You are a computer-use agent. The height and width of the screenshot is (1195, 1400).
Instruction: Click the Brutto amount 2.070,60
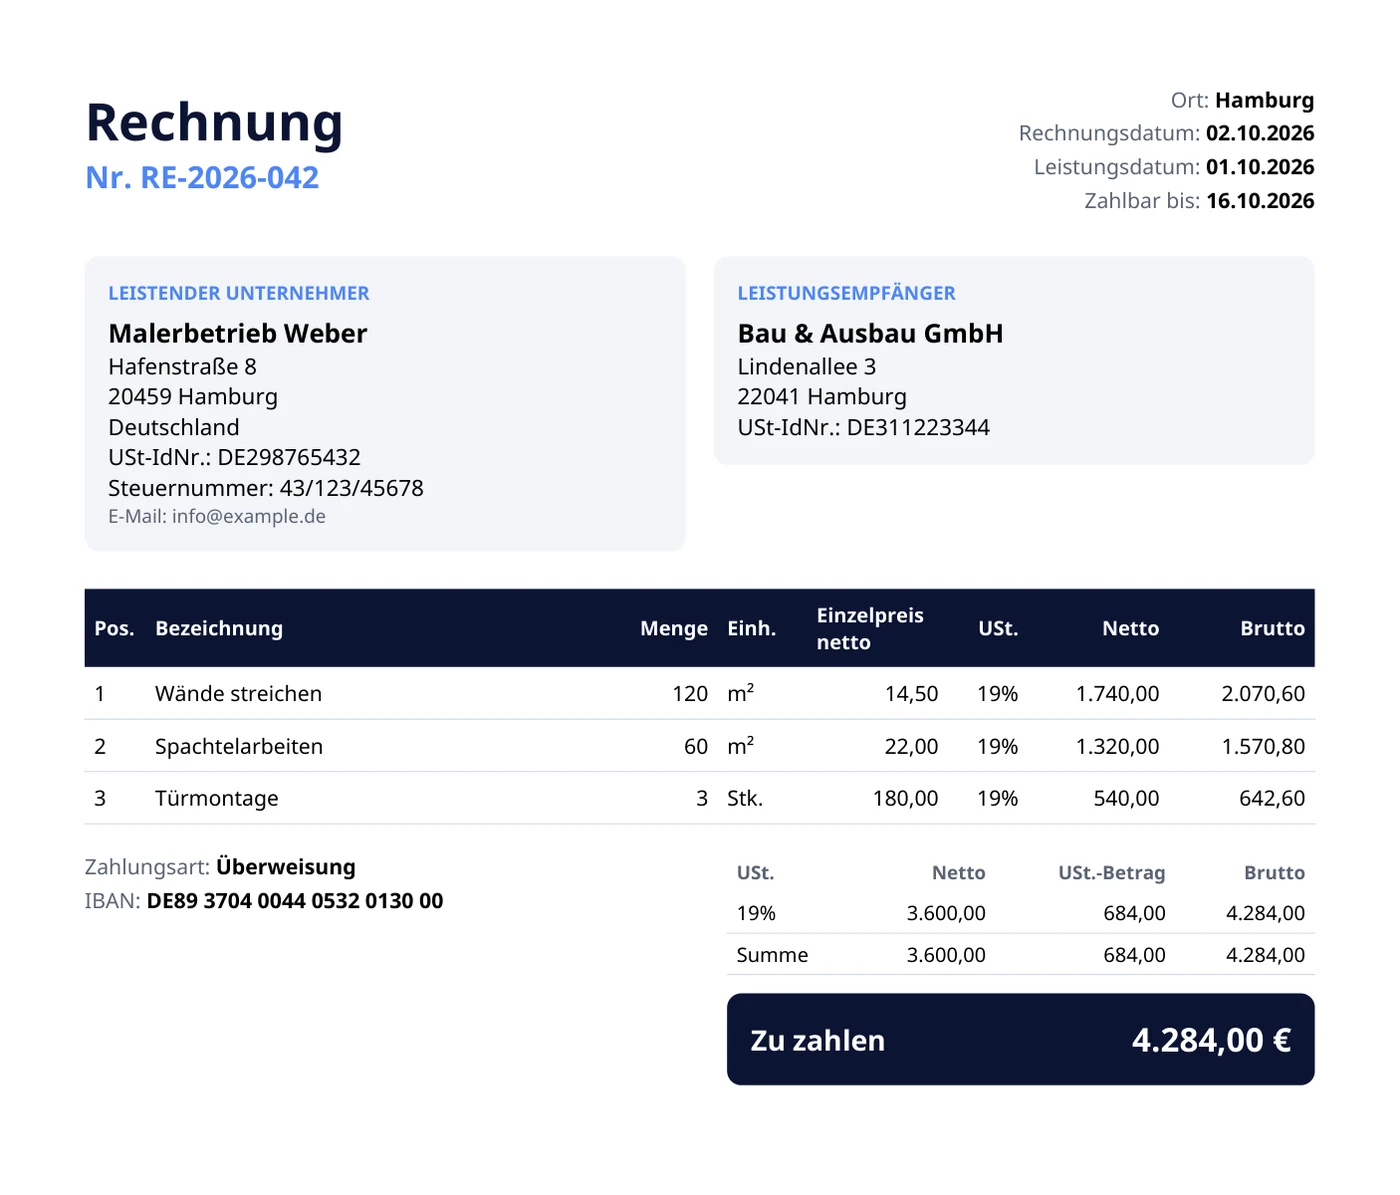[1263, 693]
